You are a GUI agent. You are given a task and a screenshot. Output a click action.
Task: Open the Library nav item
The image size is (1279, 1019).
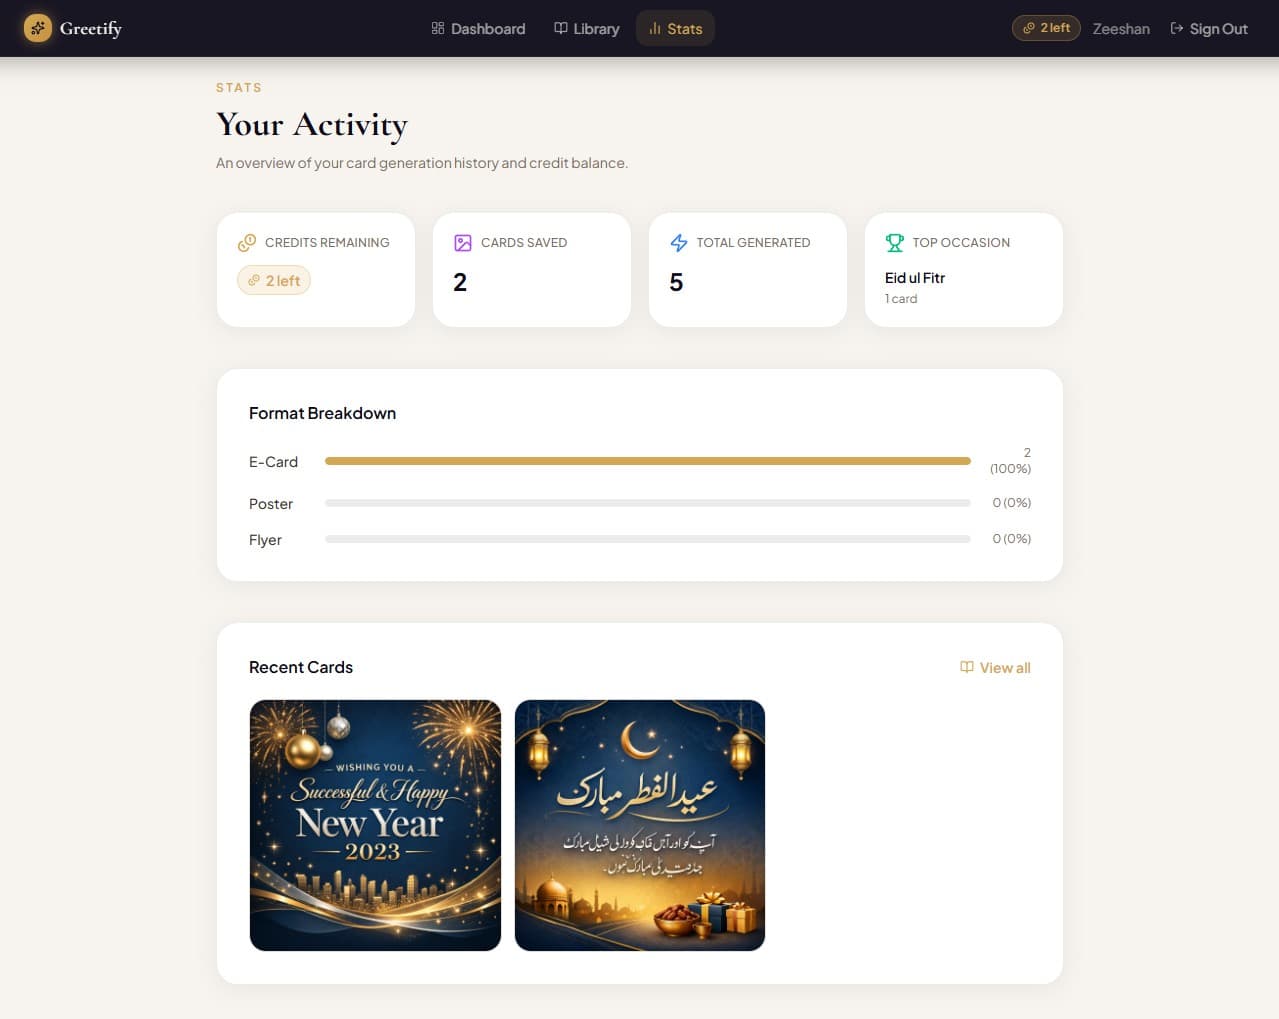point(587,29)
